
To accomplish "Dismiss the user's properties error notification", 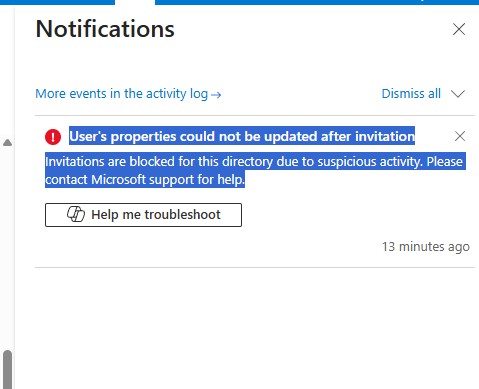I will click(x=460, y=136).
